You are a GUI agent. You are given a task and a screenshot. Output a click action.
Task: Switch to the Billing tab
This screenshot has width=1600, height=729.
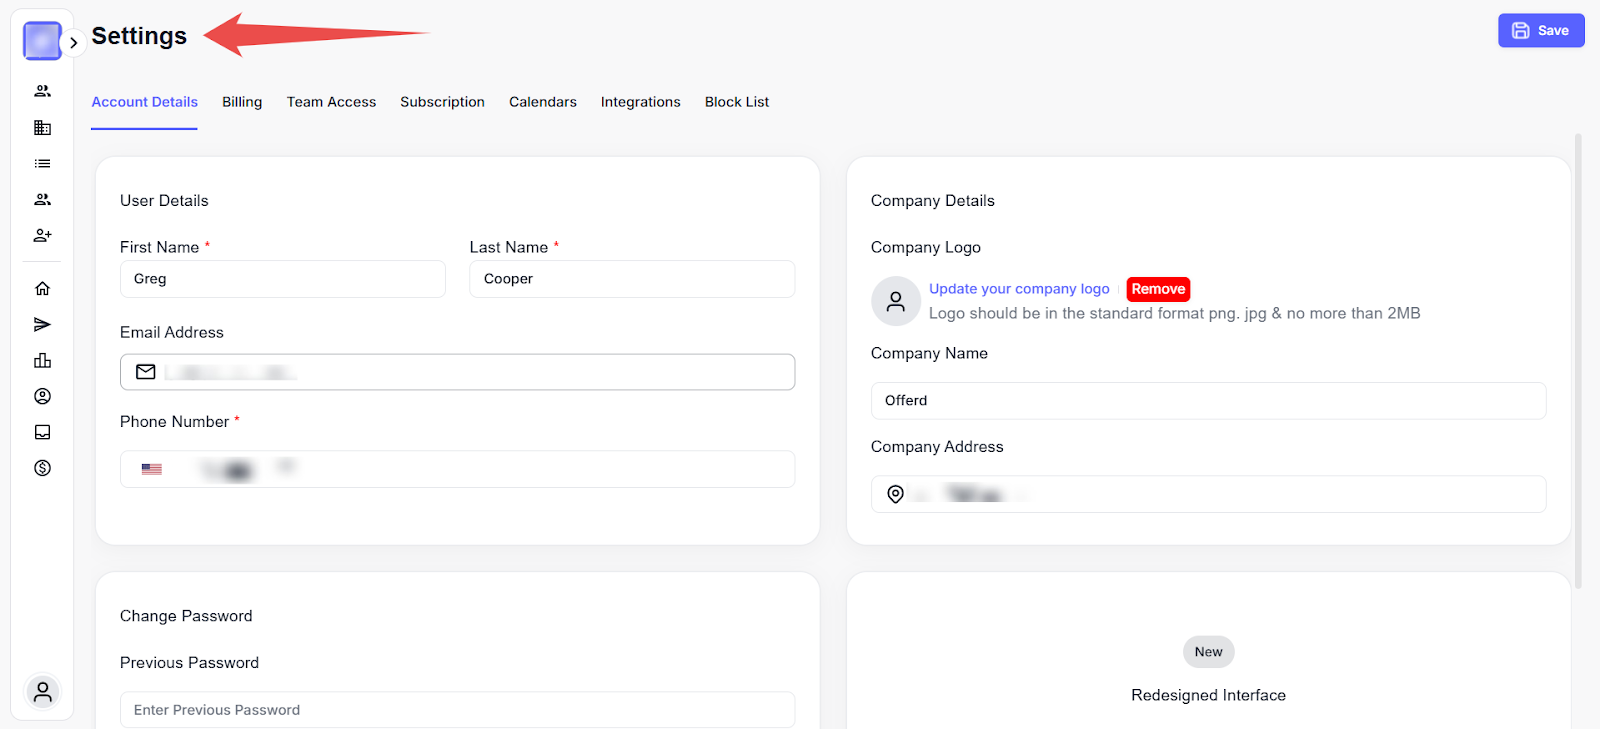click(x=242, y=102)
